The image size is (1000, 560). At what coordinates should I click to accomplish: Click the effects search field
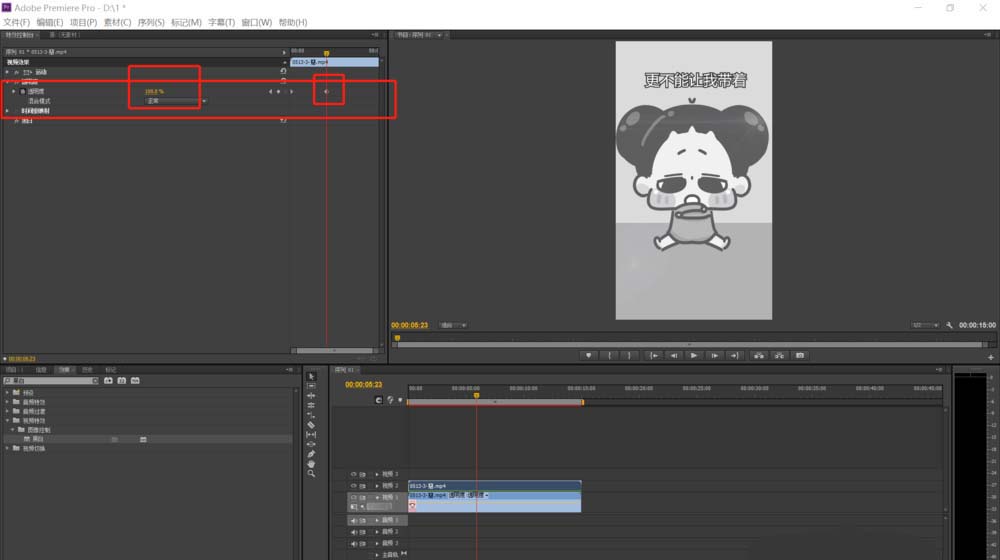coord(51,381)
